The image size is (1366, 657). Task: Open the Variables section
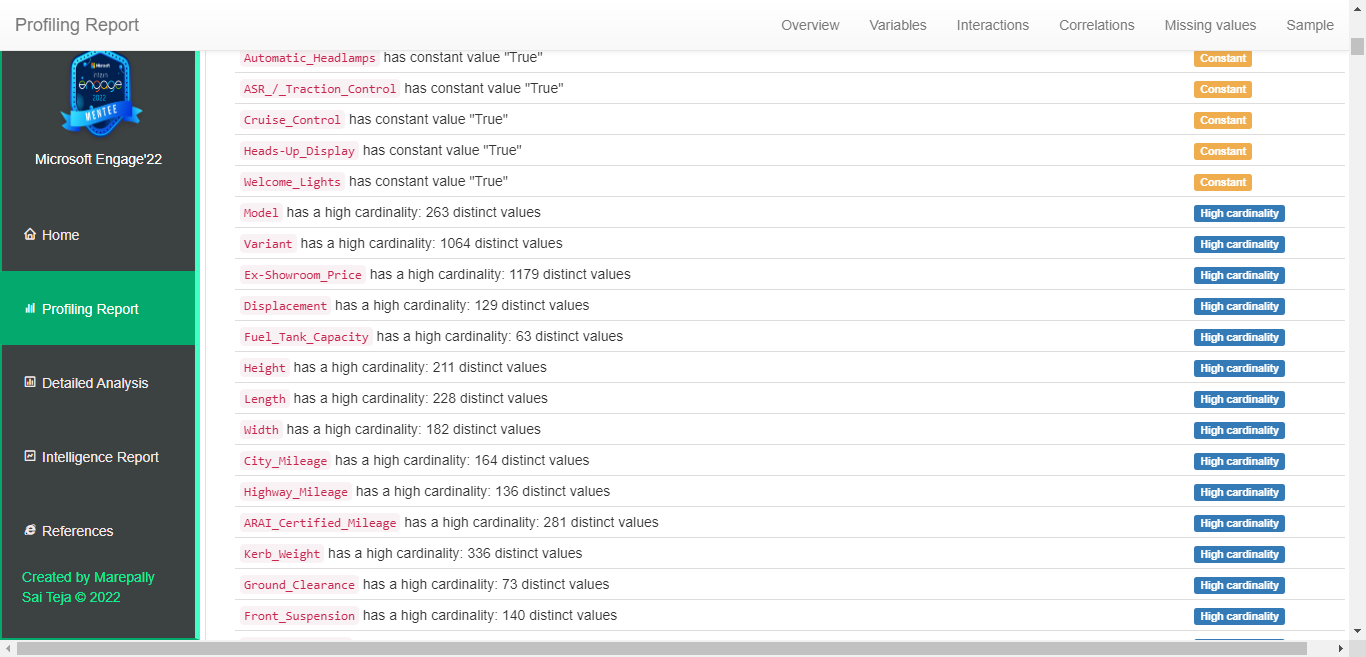(x=897, y=25)
